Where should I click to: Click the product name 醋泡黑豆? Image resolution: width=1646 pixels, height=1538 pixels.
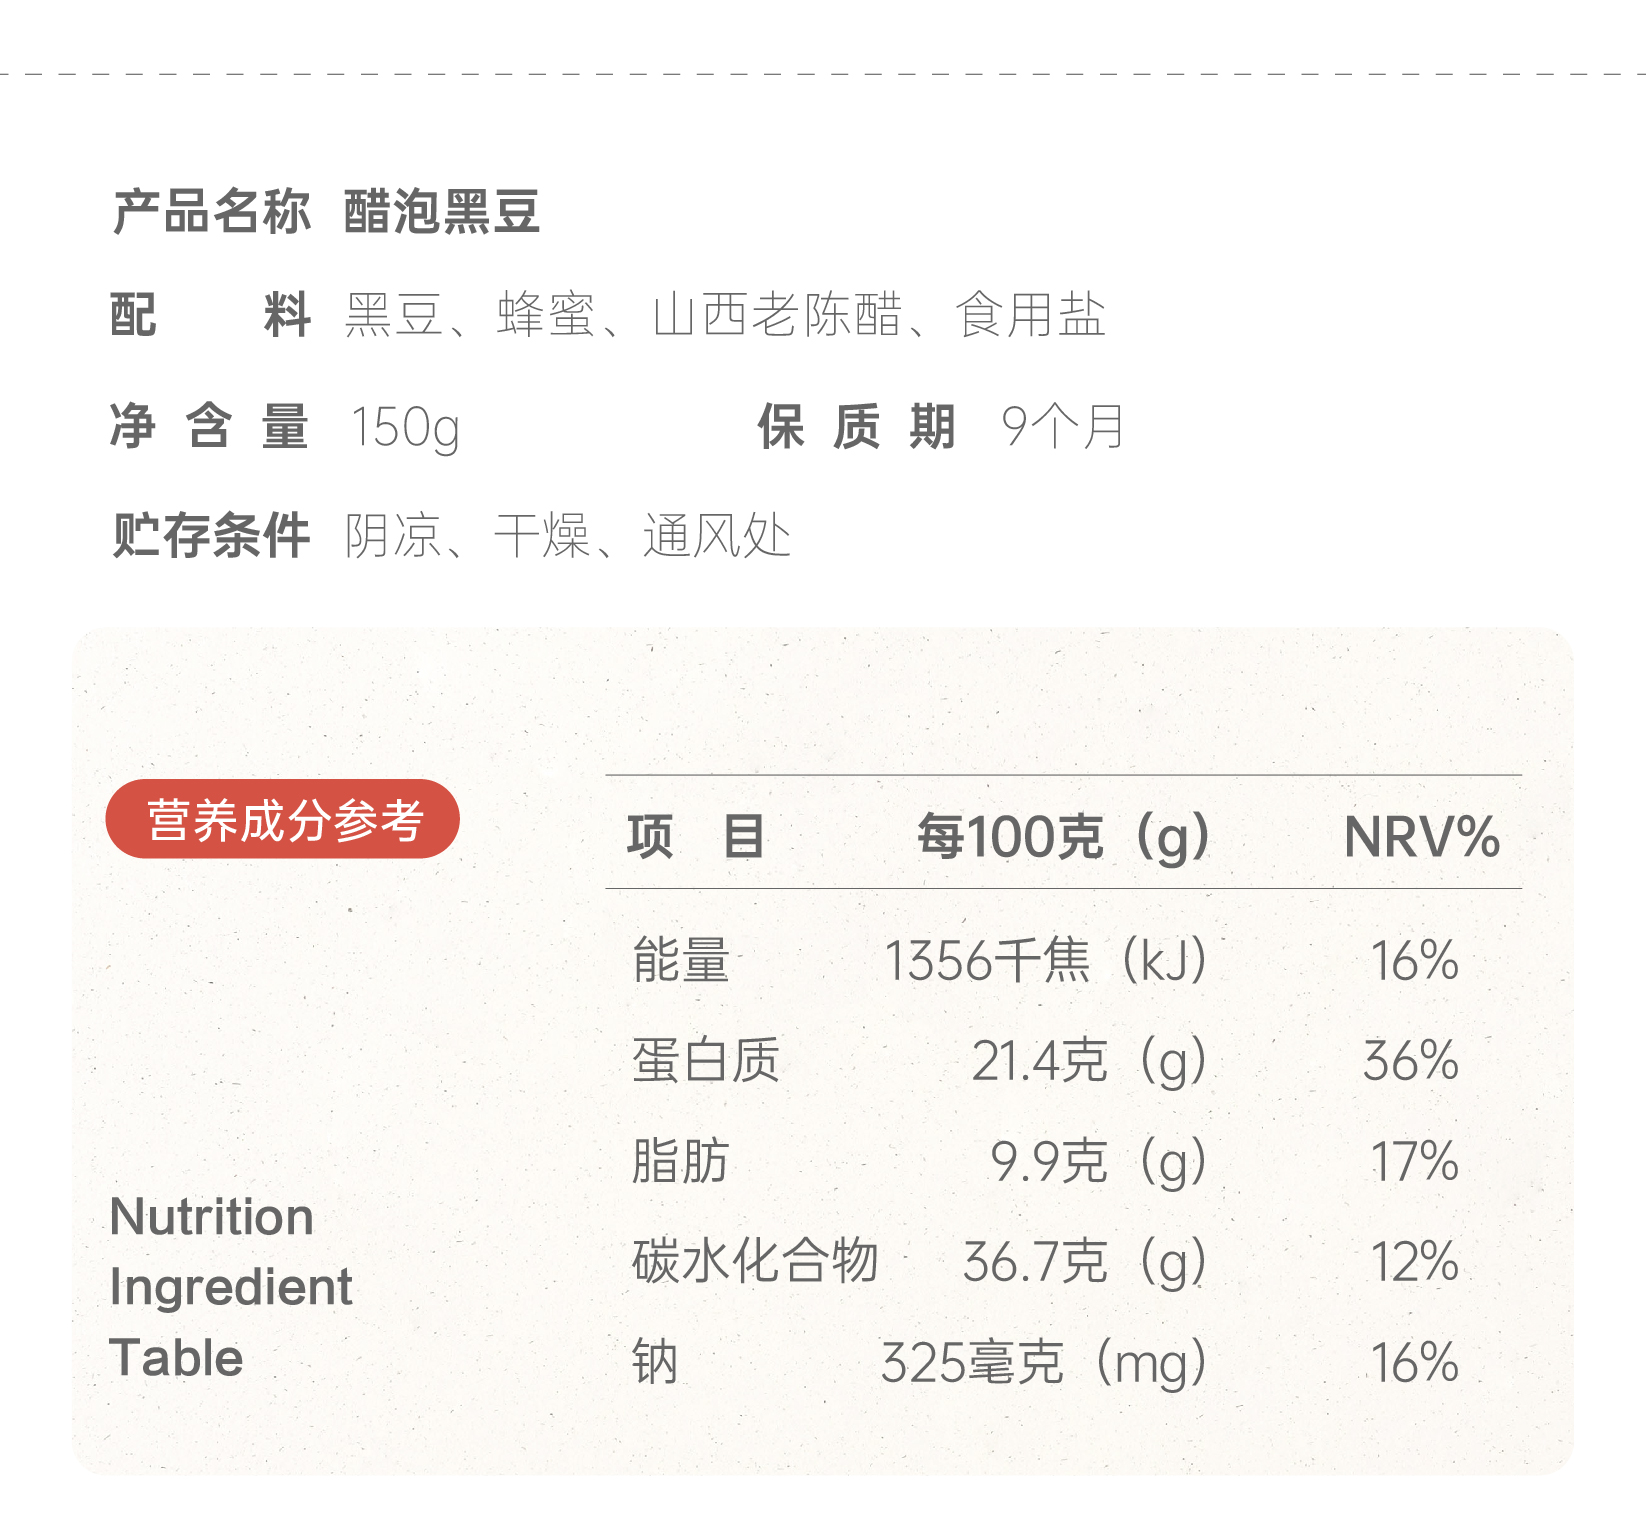[442, 212]
